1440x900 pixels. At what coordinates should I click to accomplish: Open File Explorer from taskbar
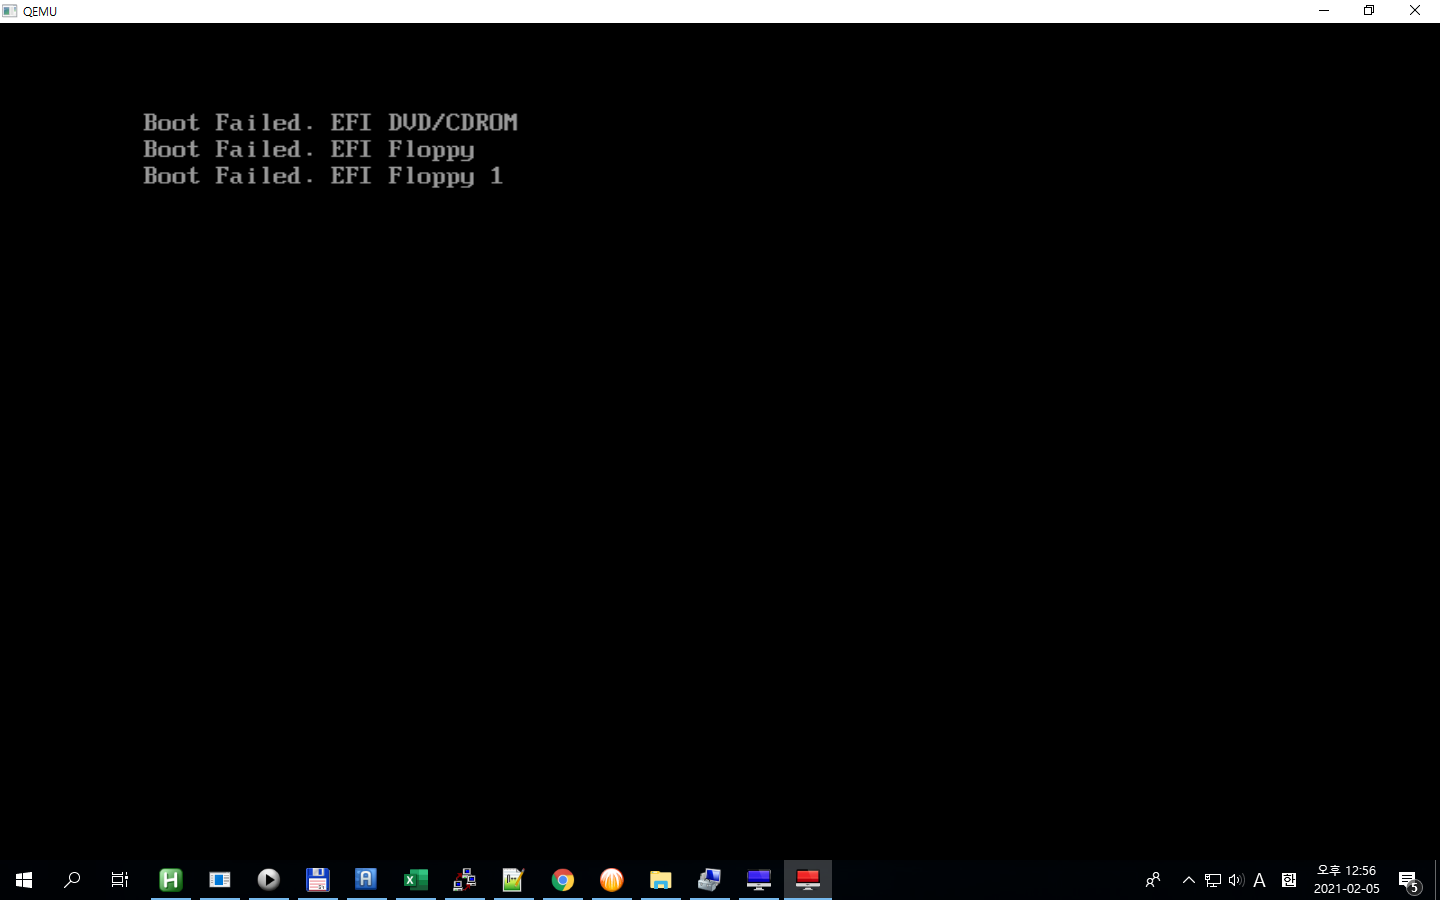[x=661, y=880]
